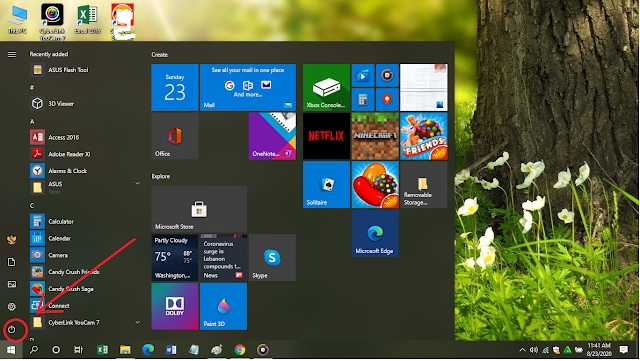Open Candy Crush Friends tile

click(x=424, y=136)
